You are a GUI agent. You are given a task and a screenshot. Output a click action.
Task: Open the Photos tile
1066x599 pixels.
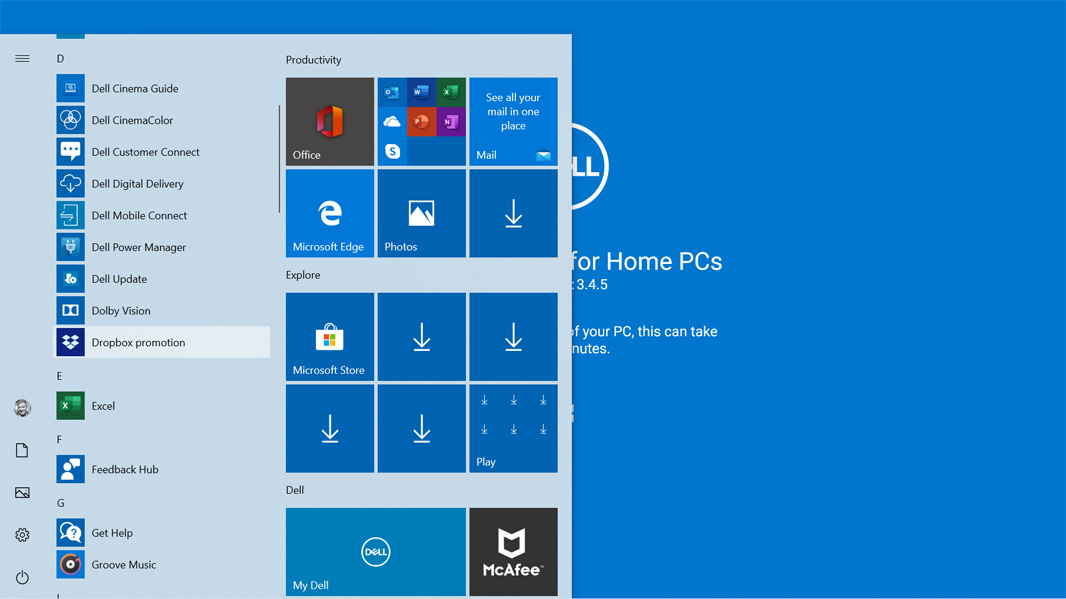(421, 213)
